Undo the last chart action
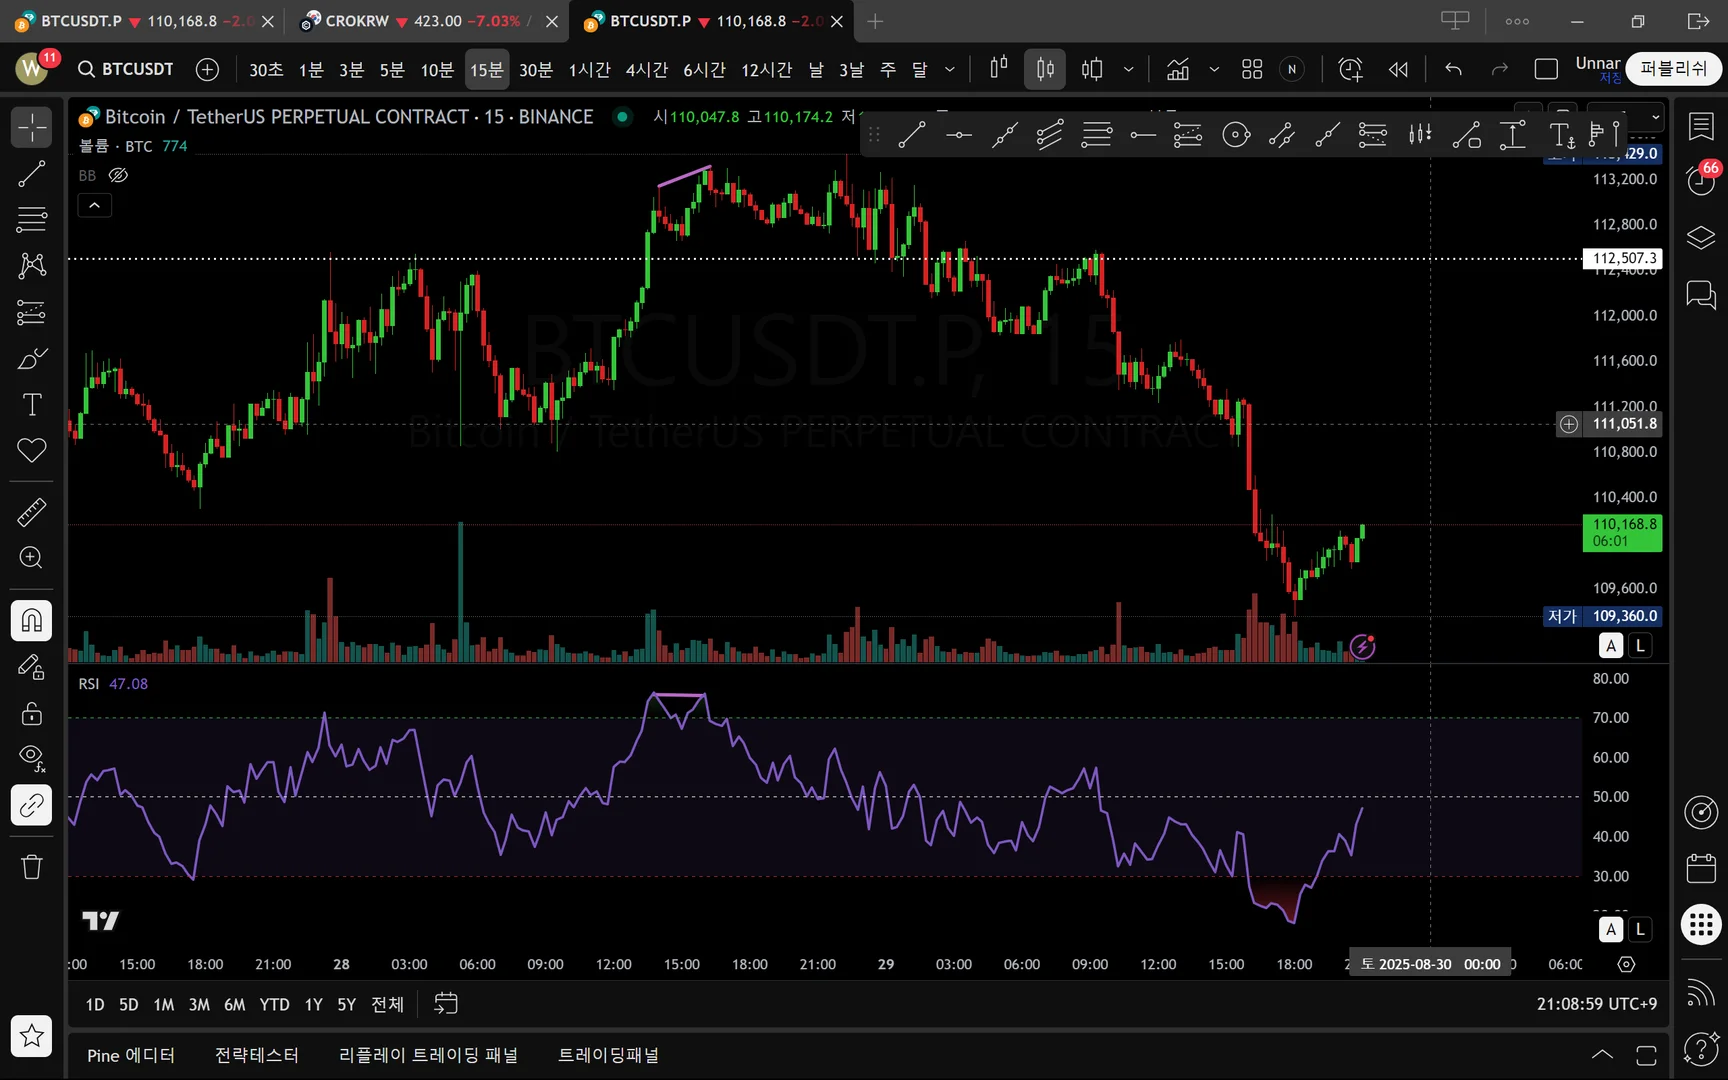 pyautogui.click(x=1453, y=69)
